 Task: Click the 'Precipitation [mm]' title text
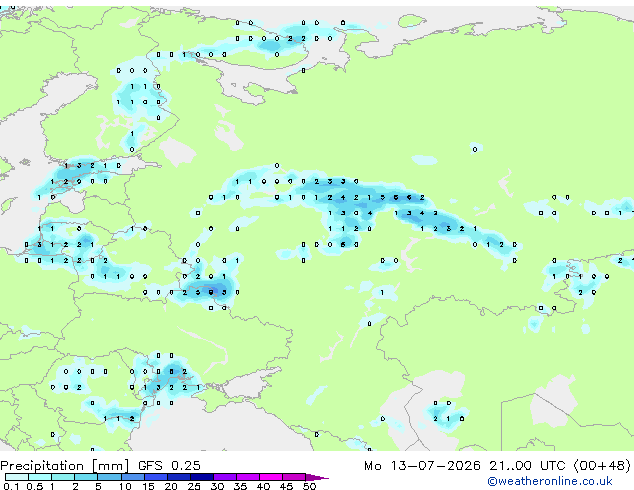point(64,466)
